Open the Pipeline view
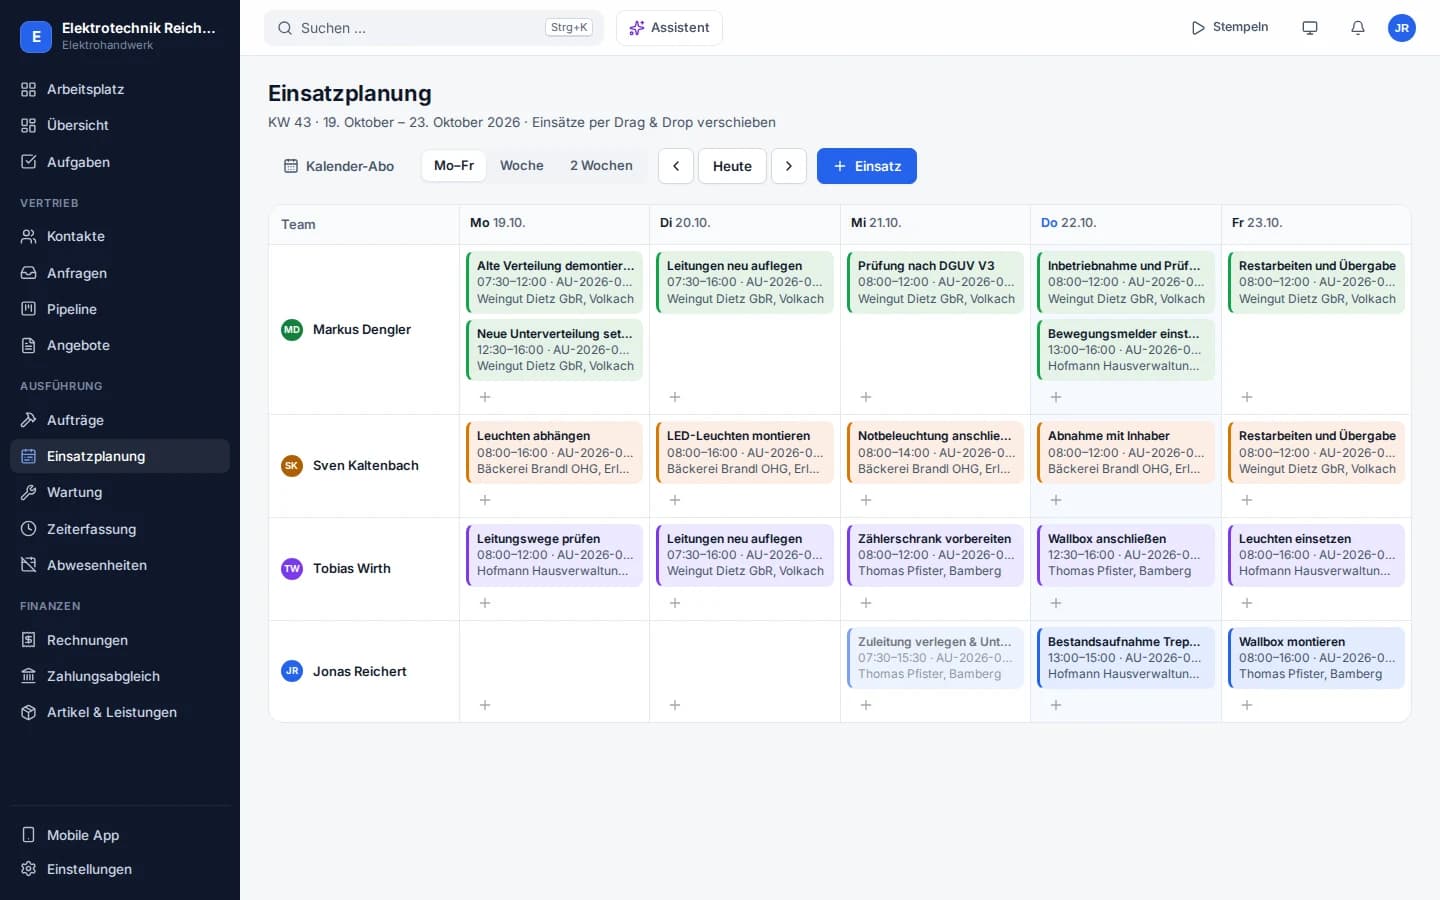The image size is (1440, 900). click(x=120, y=309)
